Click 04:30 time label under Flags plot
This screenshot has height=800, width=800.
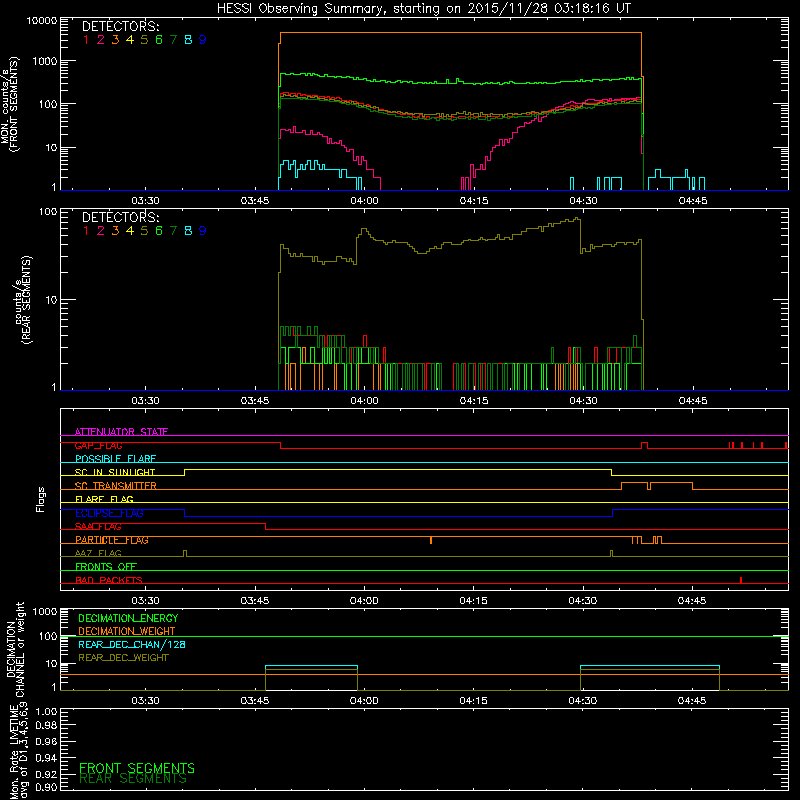click(x=583, y=601)
